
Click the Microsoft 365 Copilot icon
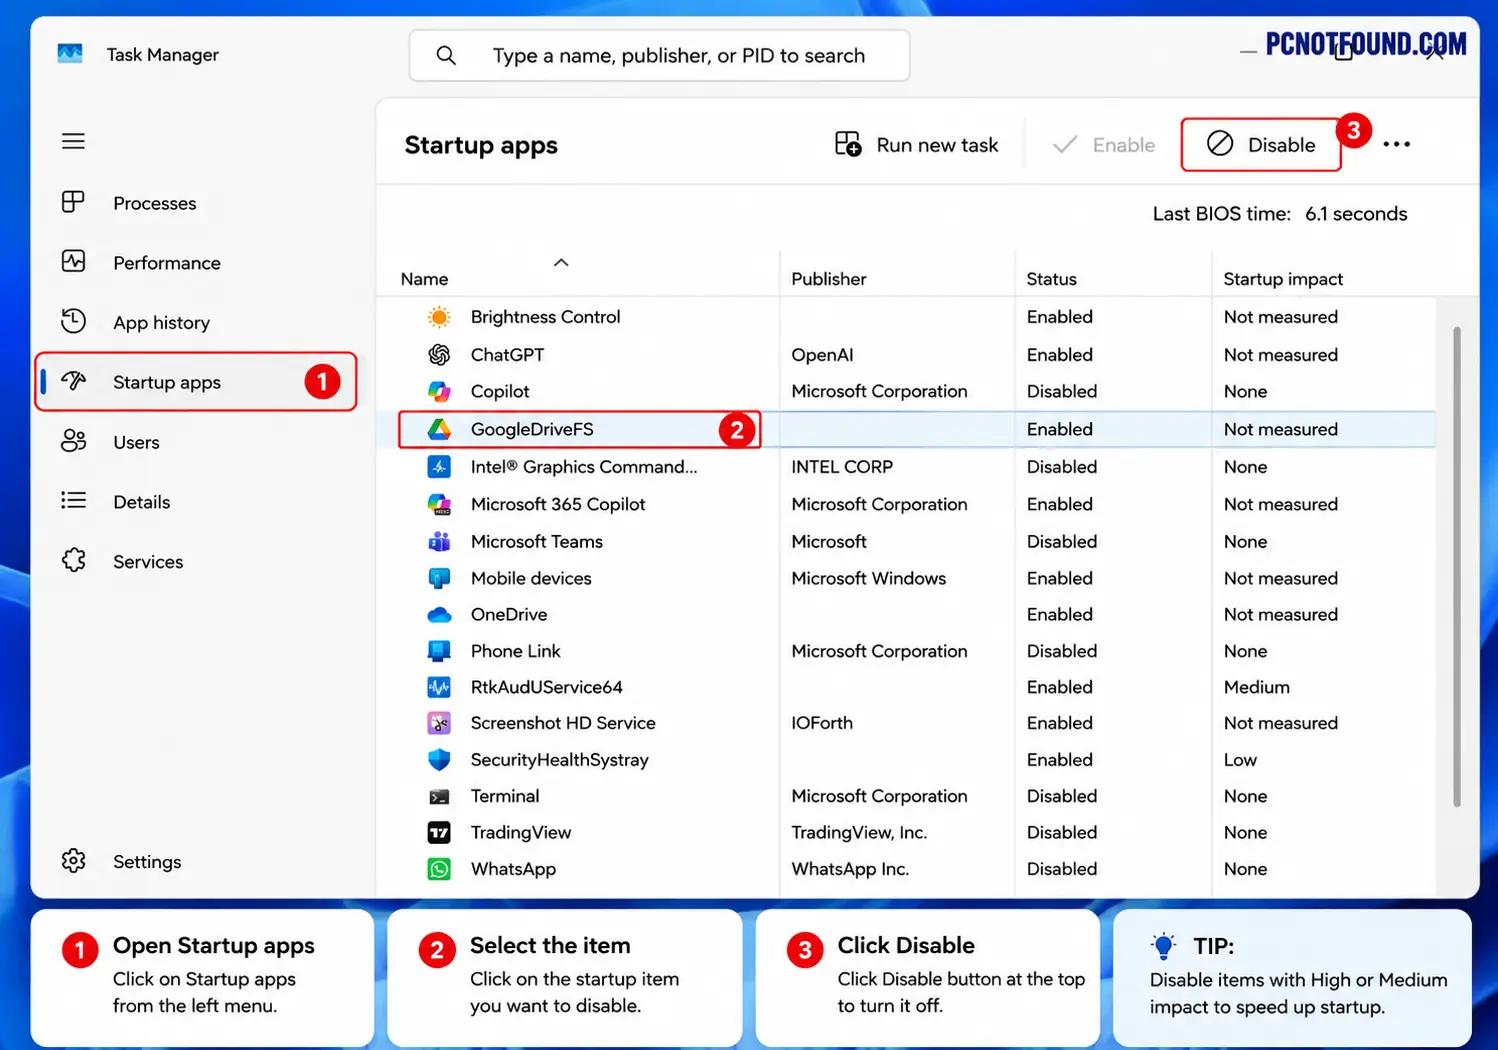(439, 504)
